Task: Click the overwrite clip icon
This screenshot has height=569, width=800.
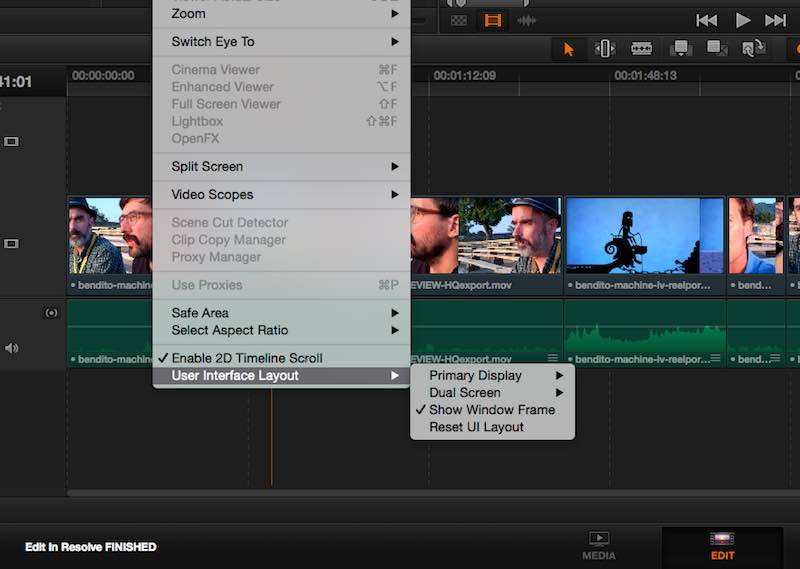Action: 717,48
